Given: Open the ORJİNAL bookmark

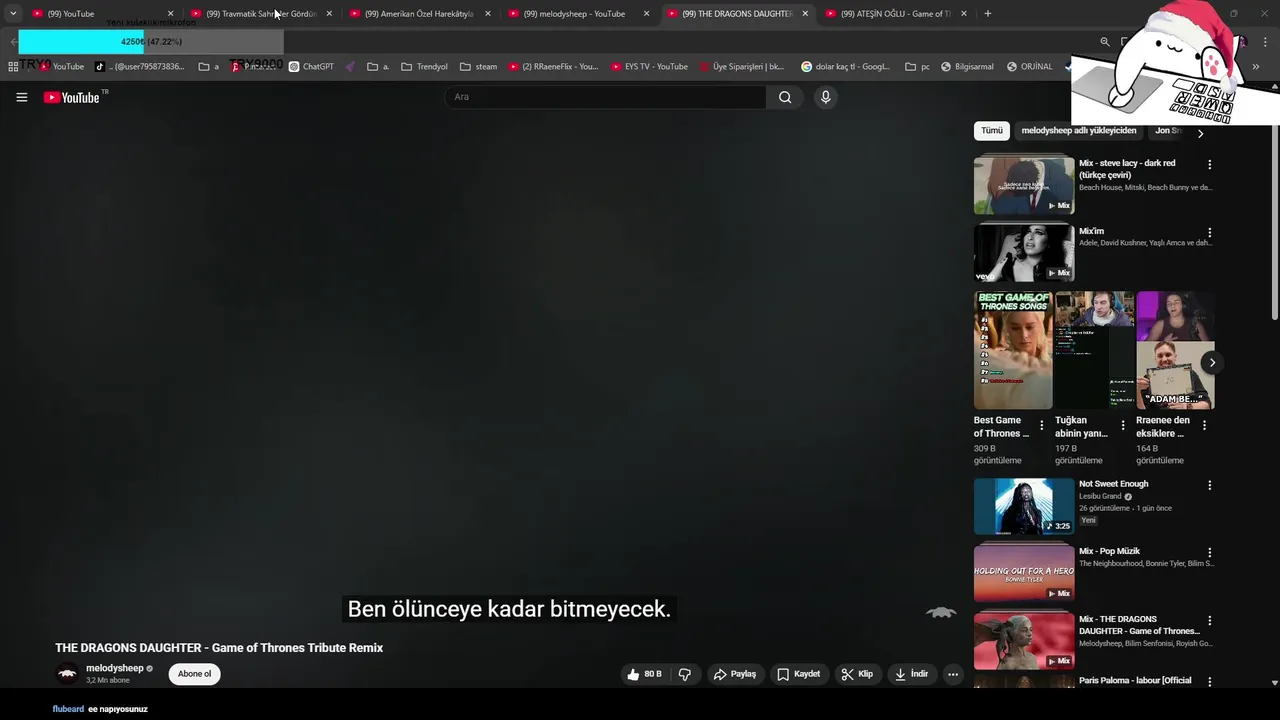Looking at the screenshot, I should pyautogui.click(x=1029, y=67).
